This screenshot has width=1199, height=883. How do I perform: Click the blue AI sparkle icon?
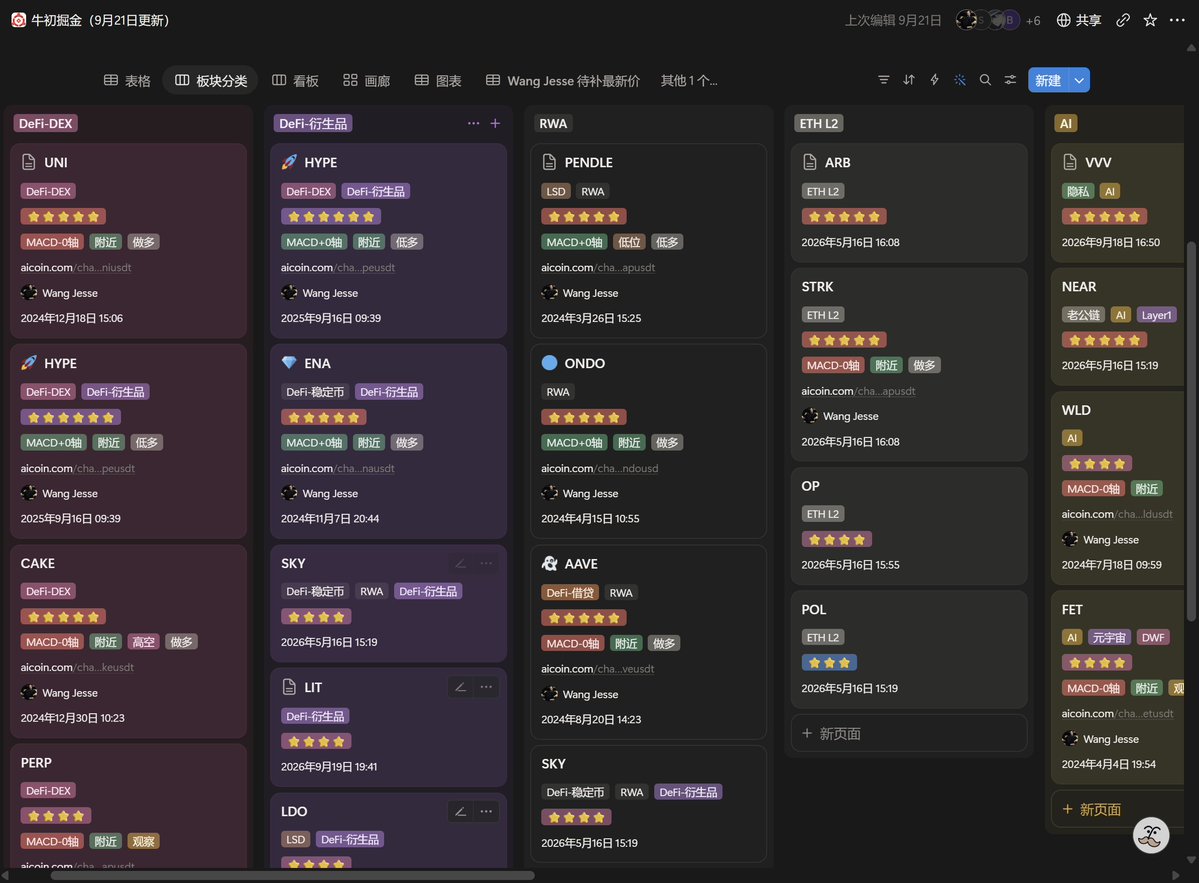pyautogui.click(x=960, y=80)
